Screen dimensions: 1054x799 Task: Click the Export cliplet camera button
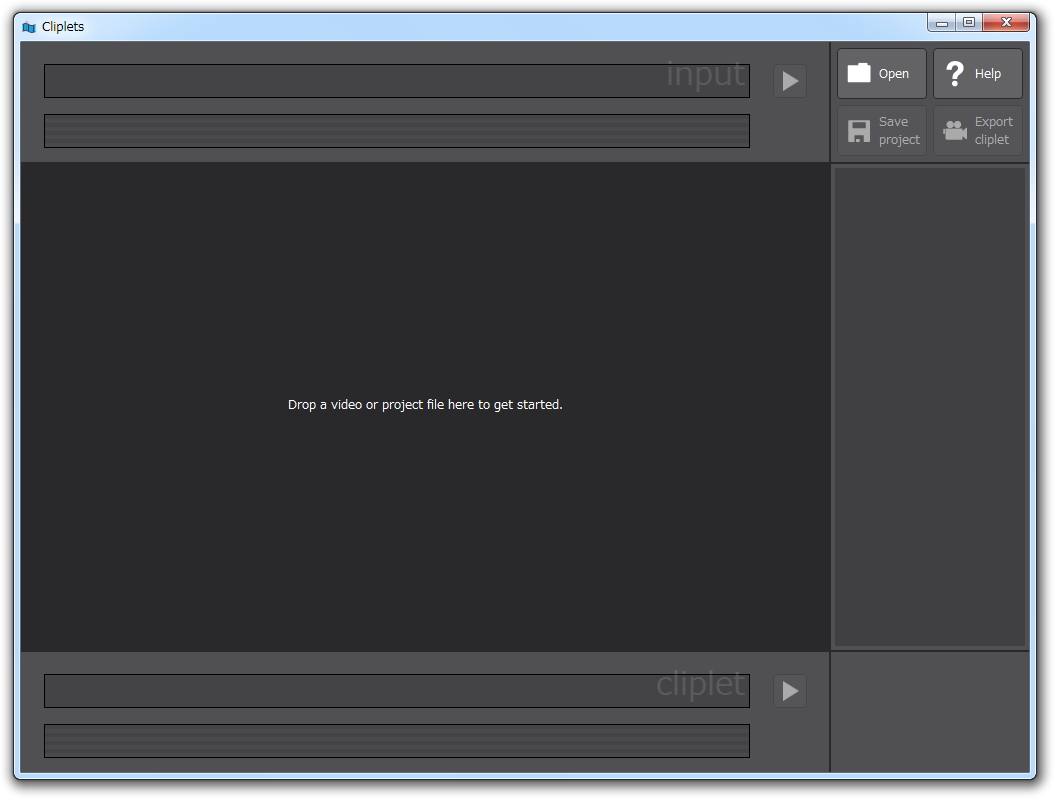click(x=977, y=130)
